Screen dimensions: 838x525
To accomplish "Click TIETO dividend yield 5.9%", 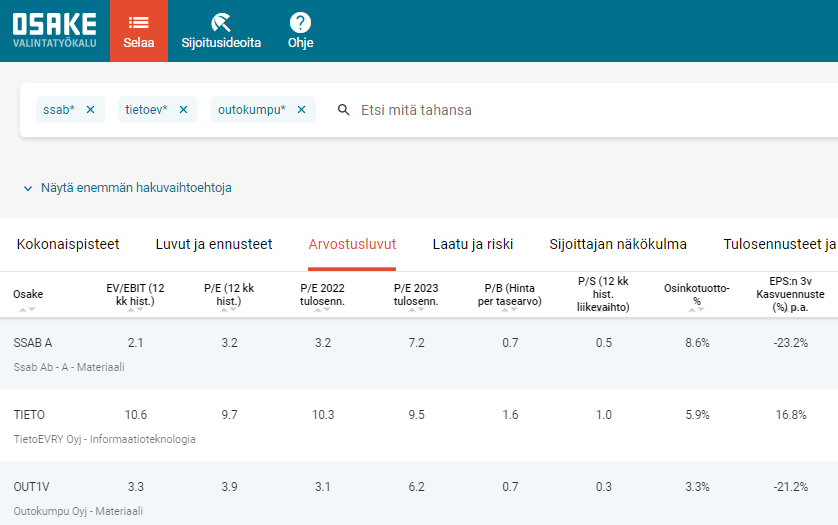I will click(697, 415).
